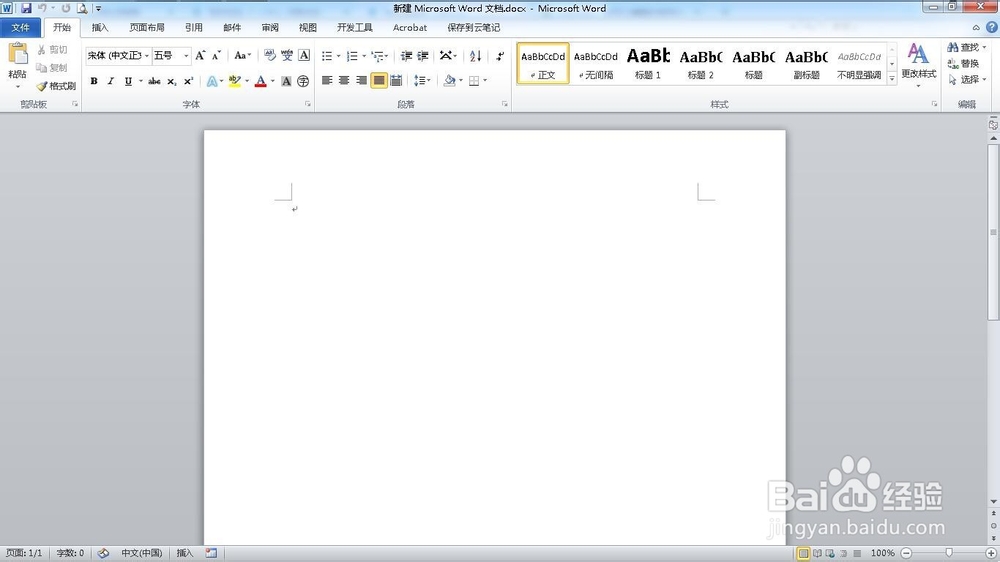Click the Print Preview icon in quick access toolbar
The image size is (1000, 562).
pyautogui.click(x=82, y=8)
